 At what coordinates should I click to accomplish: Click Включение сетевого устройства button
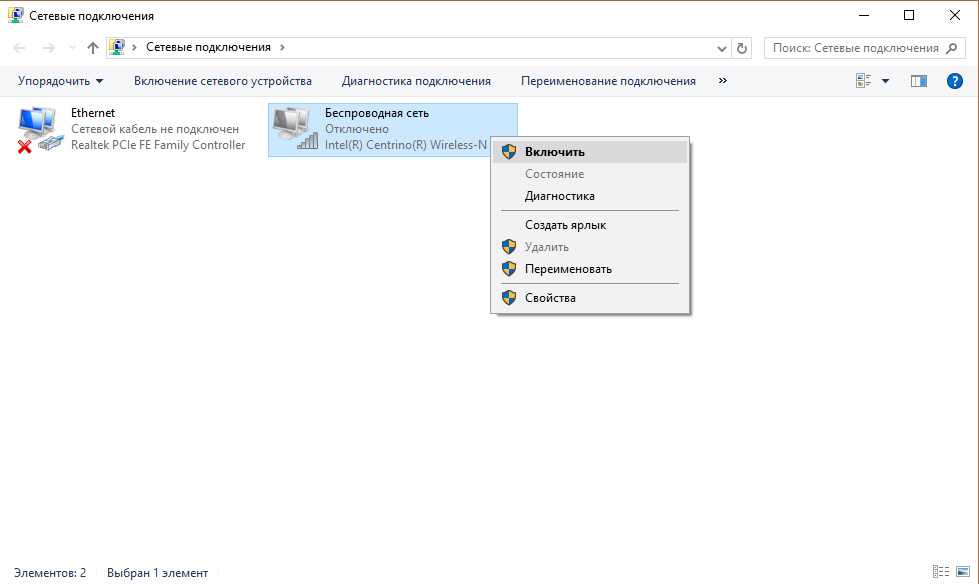(223, 81)
